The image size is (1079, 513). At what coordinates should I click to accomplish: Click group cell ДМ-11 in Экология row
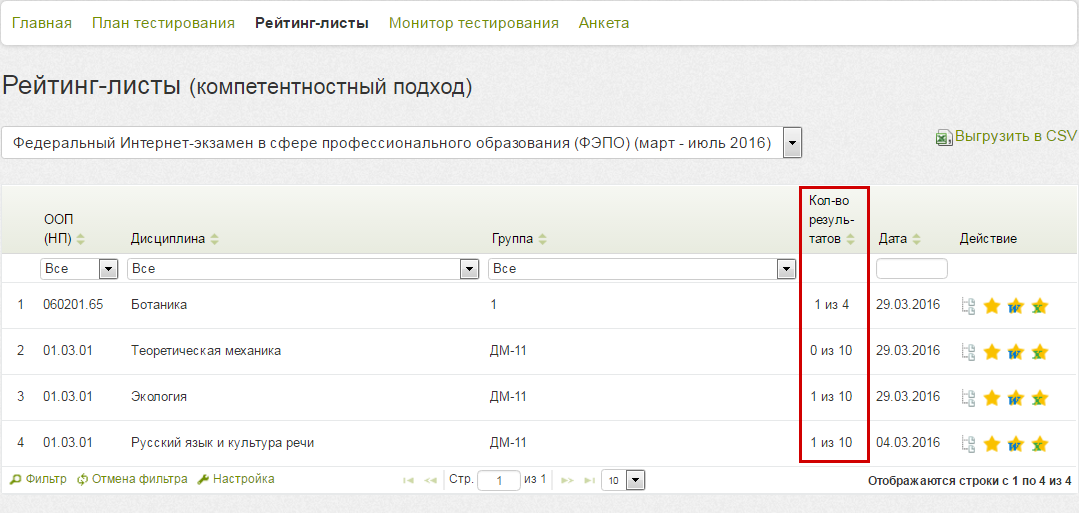tap(509, 397)
